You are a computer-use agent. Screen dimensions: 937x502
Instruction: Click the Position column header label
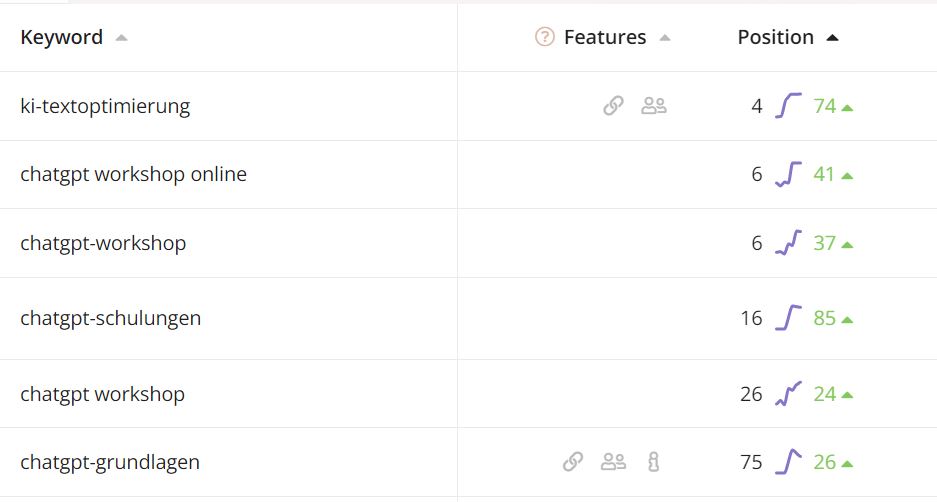point(776,37)
